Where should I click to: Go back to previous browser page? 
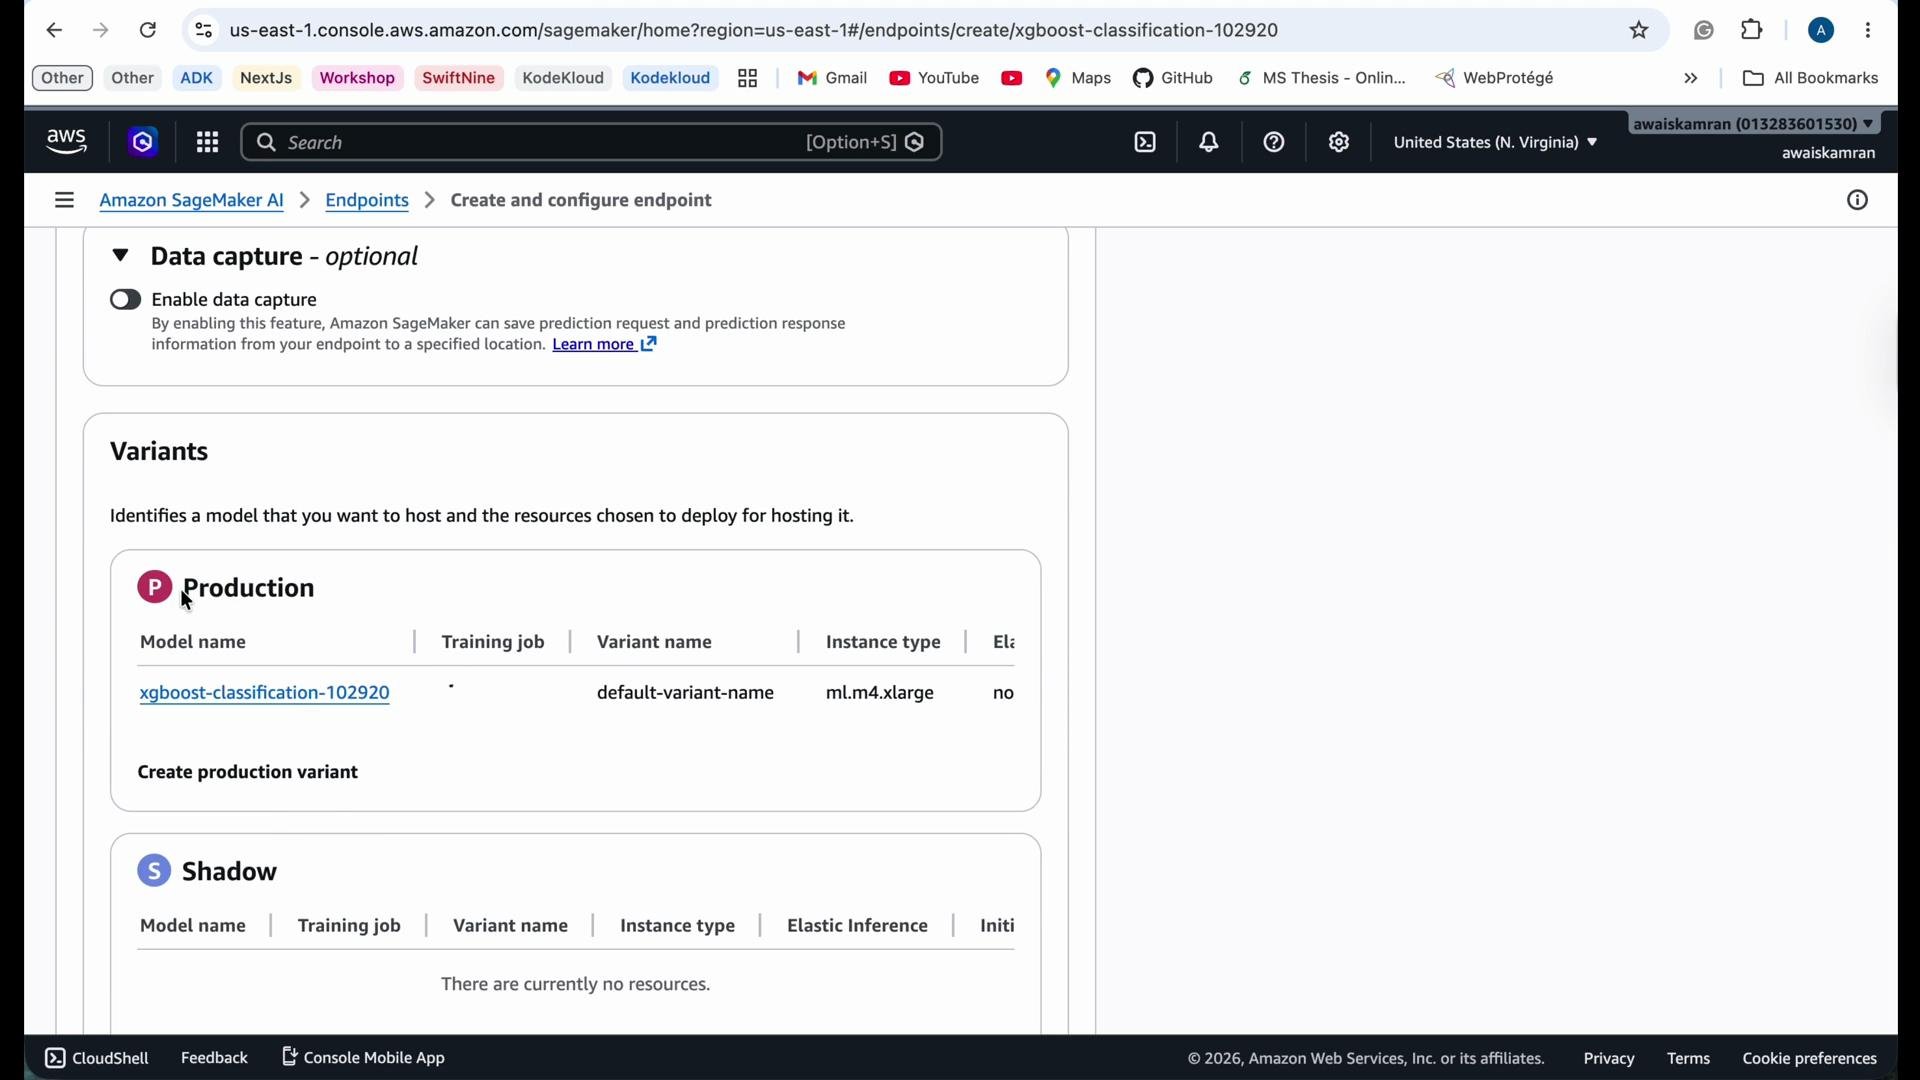click(54, 31)
